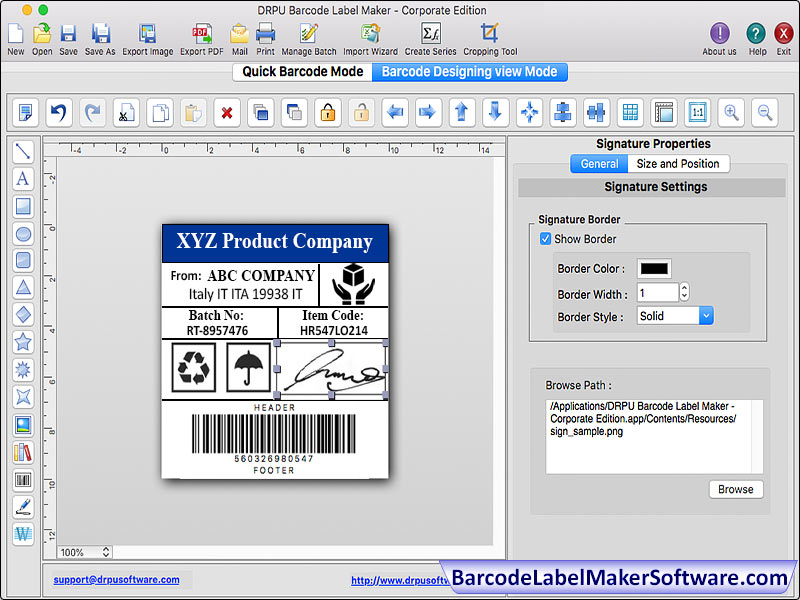800x600 pixels.
Task: Click the Zoom in magnifier
Action: (x=731, y=112)
